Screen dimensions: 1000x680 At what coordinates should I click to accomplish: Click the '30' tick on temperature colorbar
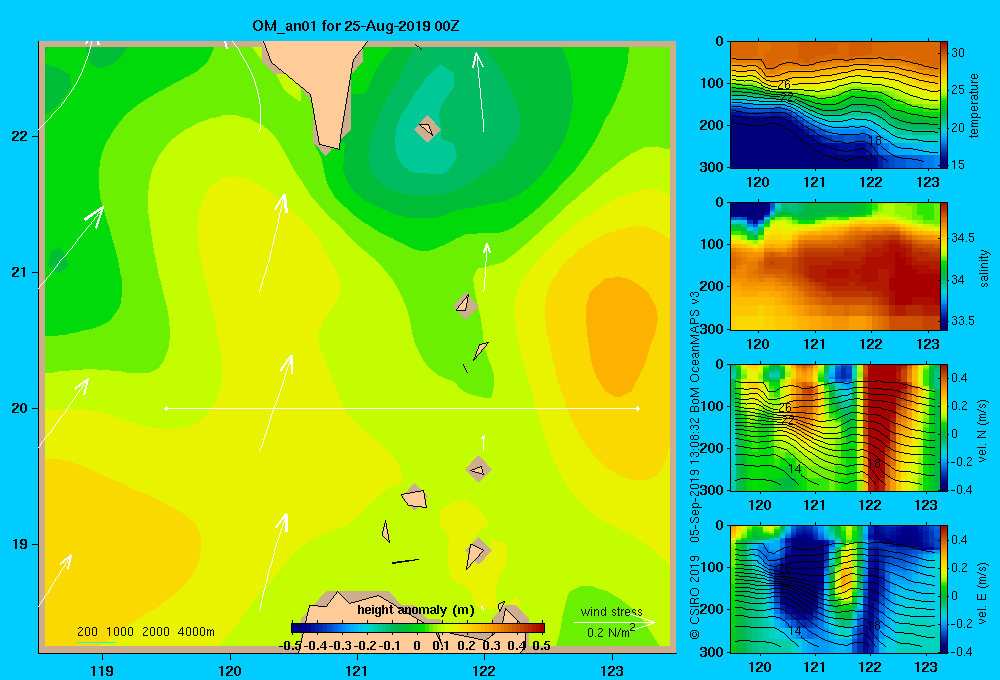point(958,53)
